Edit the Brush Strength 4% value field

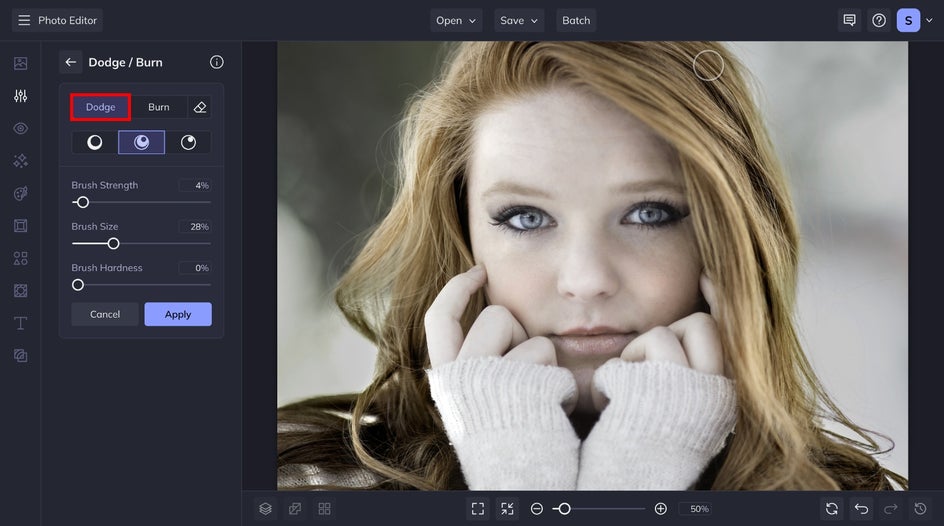click(x=195, y=185)
